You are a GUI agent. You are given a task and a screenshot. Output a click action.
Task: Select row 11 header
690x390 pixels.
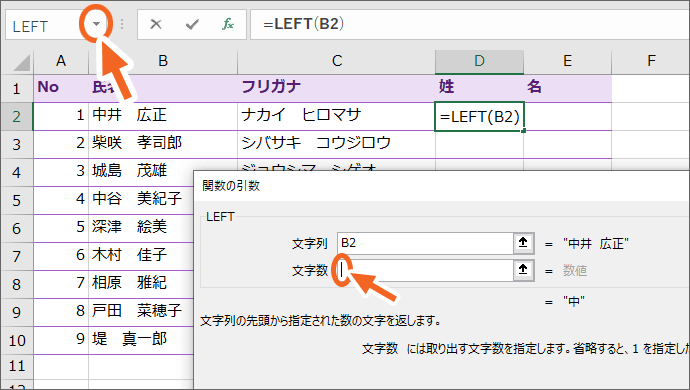17,366
